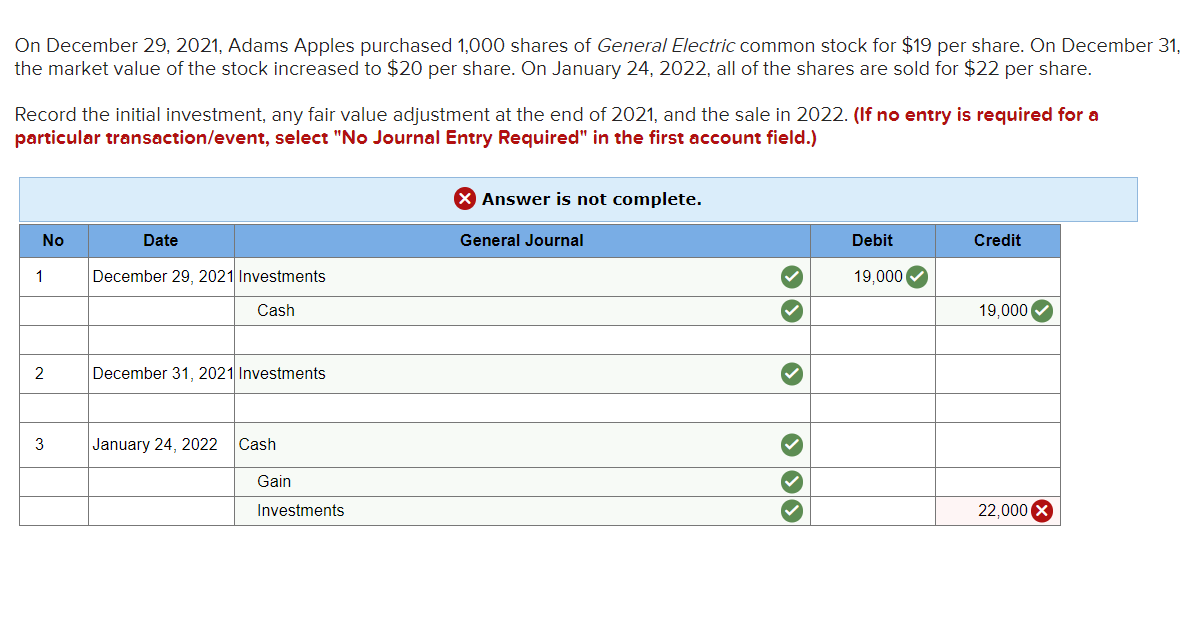
Task: Select credit field for the Gain row
Action: (998, 482)
